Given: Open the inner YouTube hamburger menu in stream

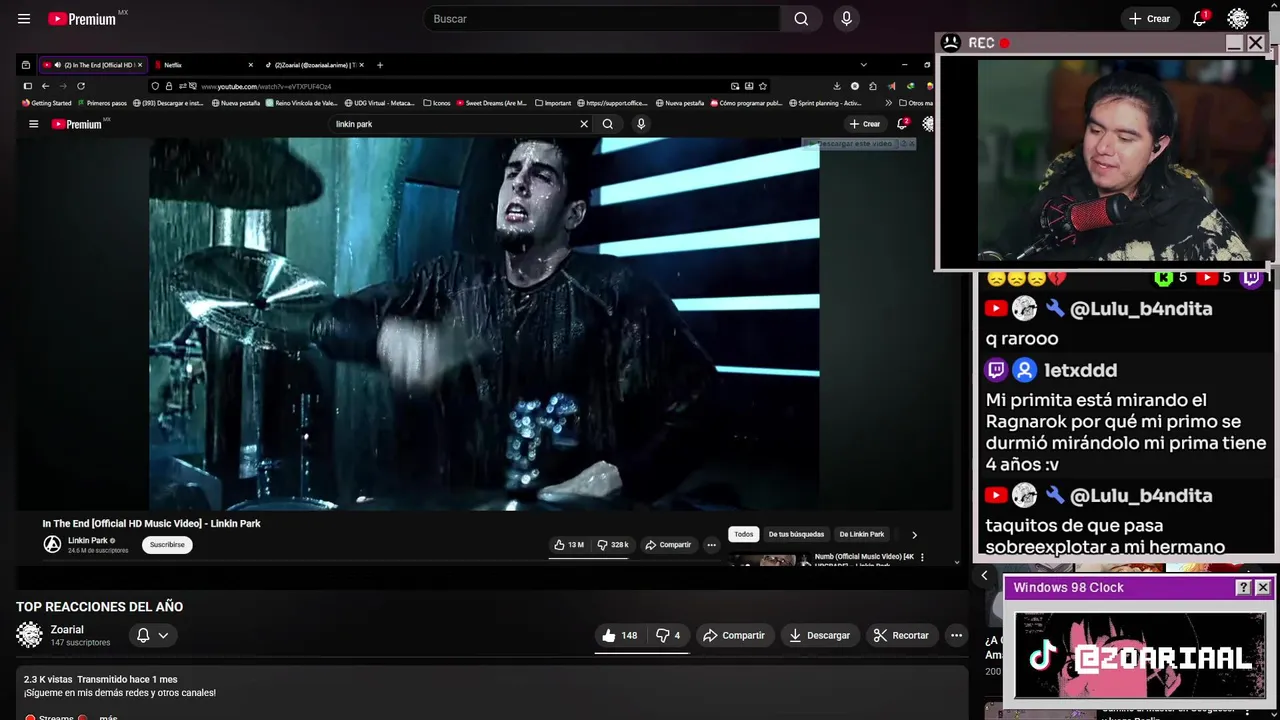Looking at the screenshot, I should 33,124.
